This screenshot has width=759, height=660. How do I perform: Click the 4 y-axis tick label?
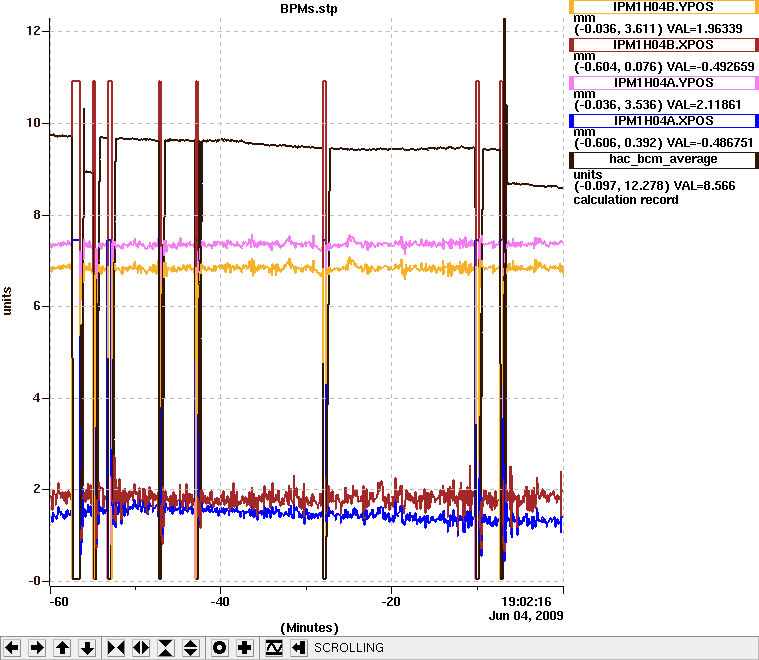click(37, 398)
